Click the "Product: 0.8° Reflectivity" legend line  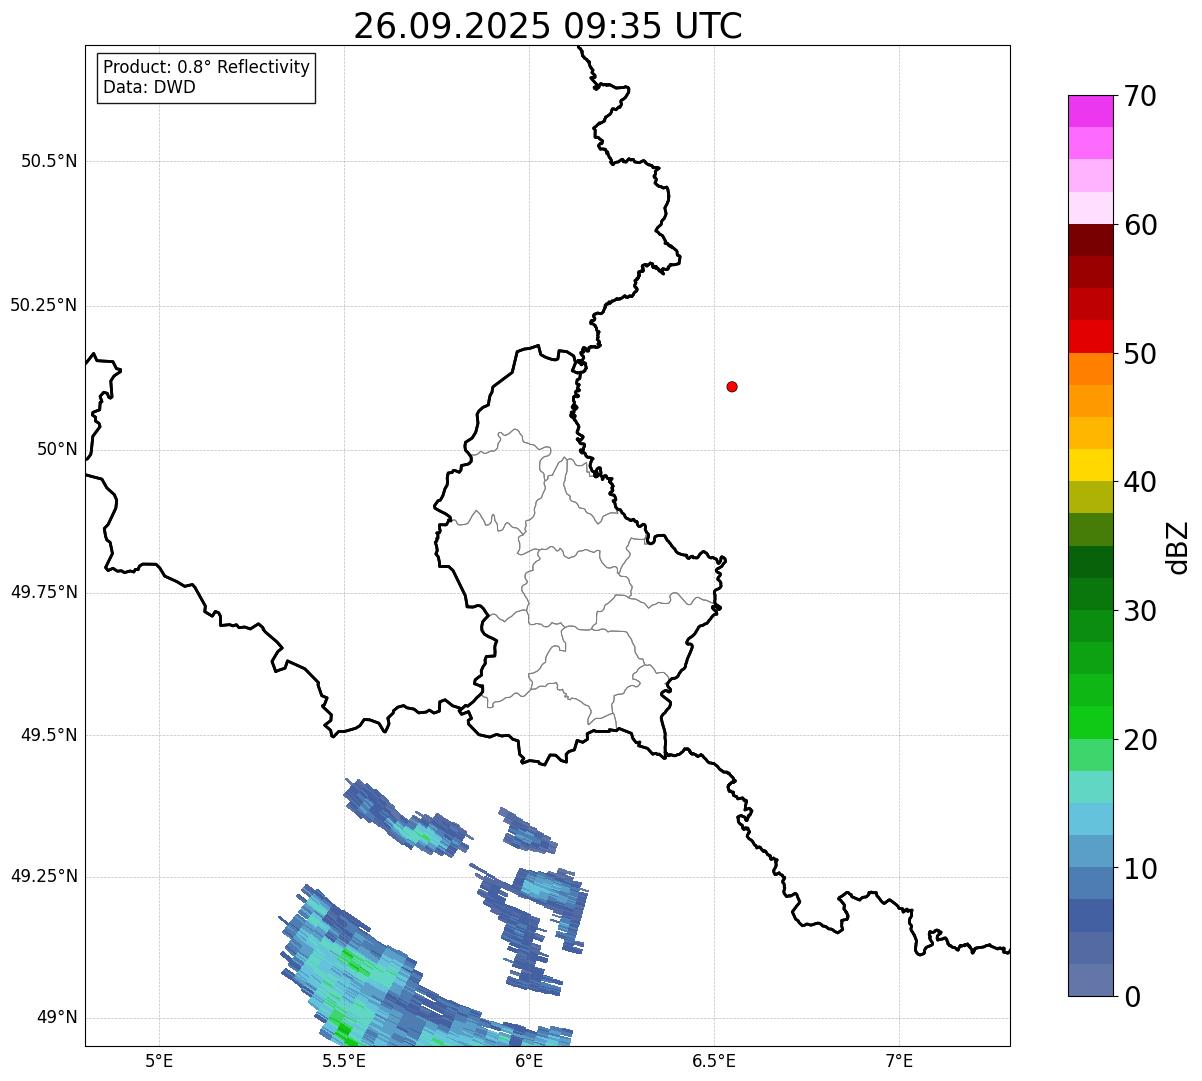point(206,67)
